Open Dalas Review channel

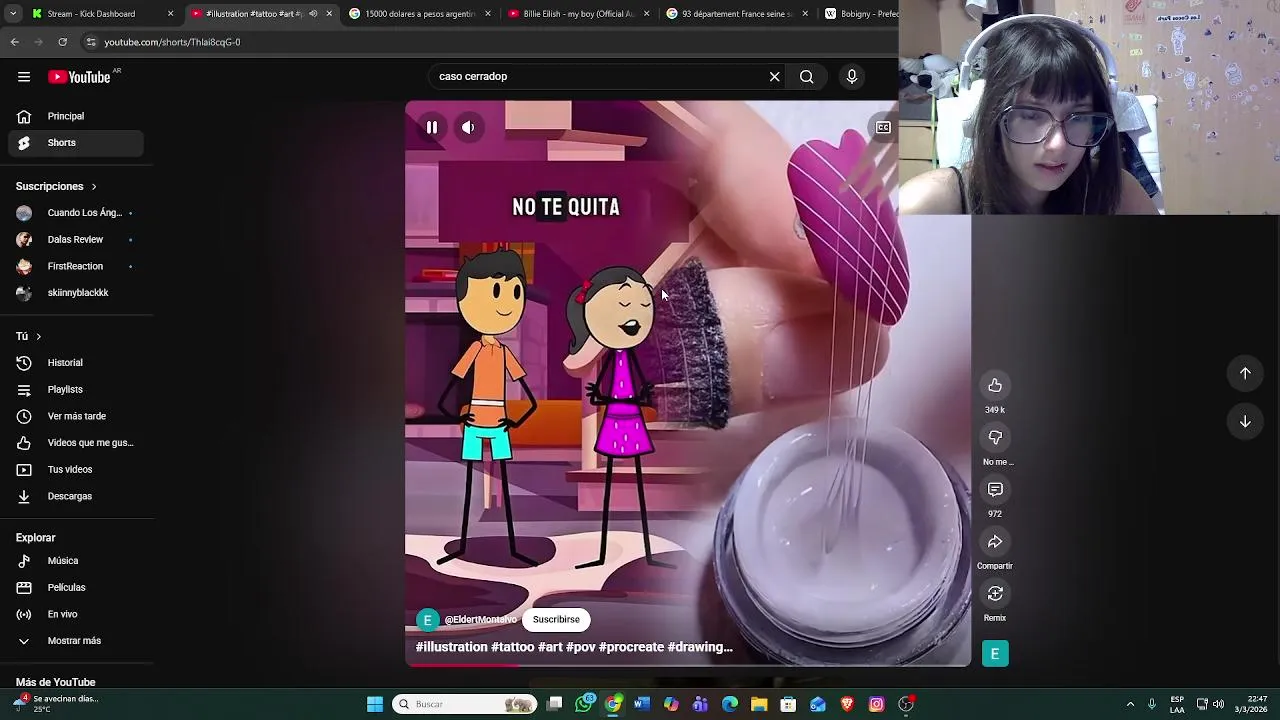click(x=76, y=240)
